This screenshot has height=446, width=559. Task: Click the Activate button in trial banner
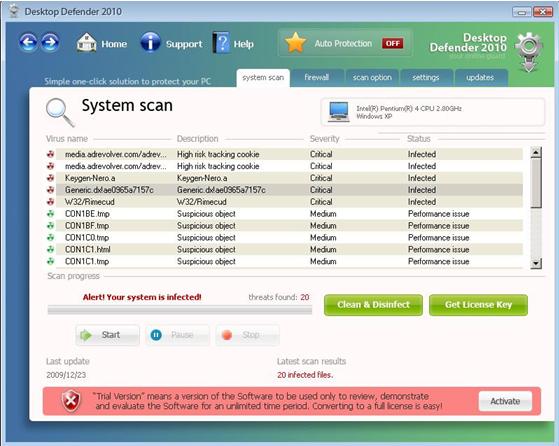tap(505, 401)
